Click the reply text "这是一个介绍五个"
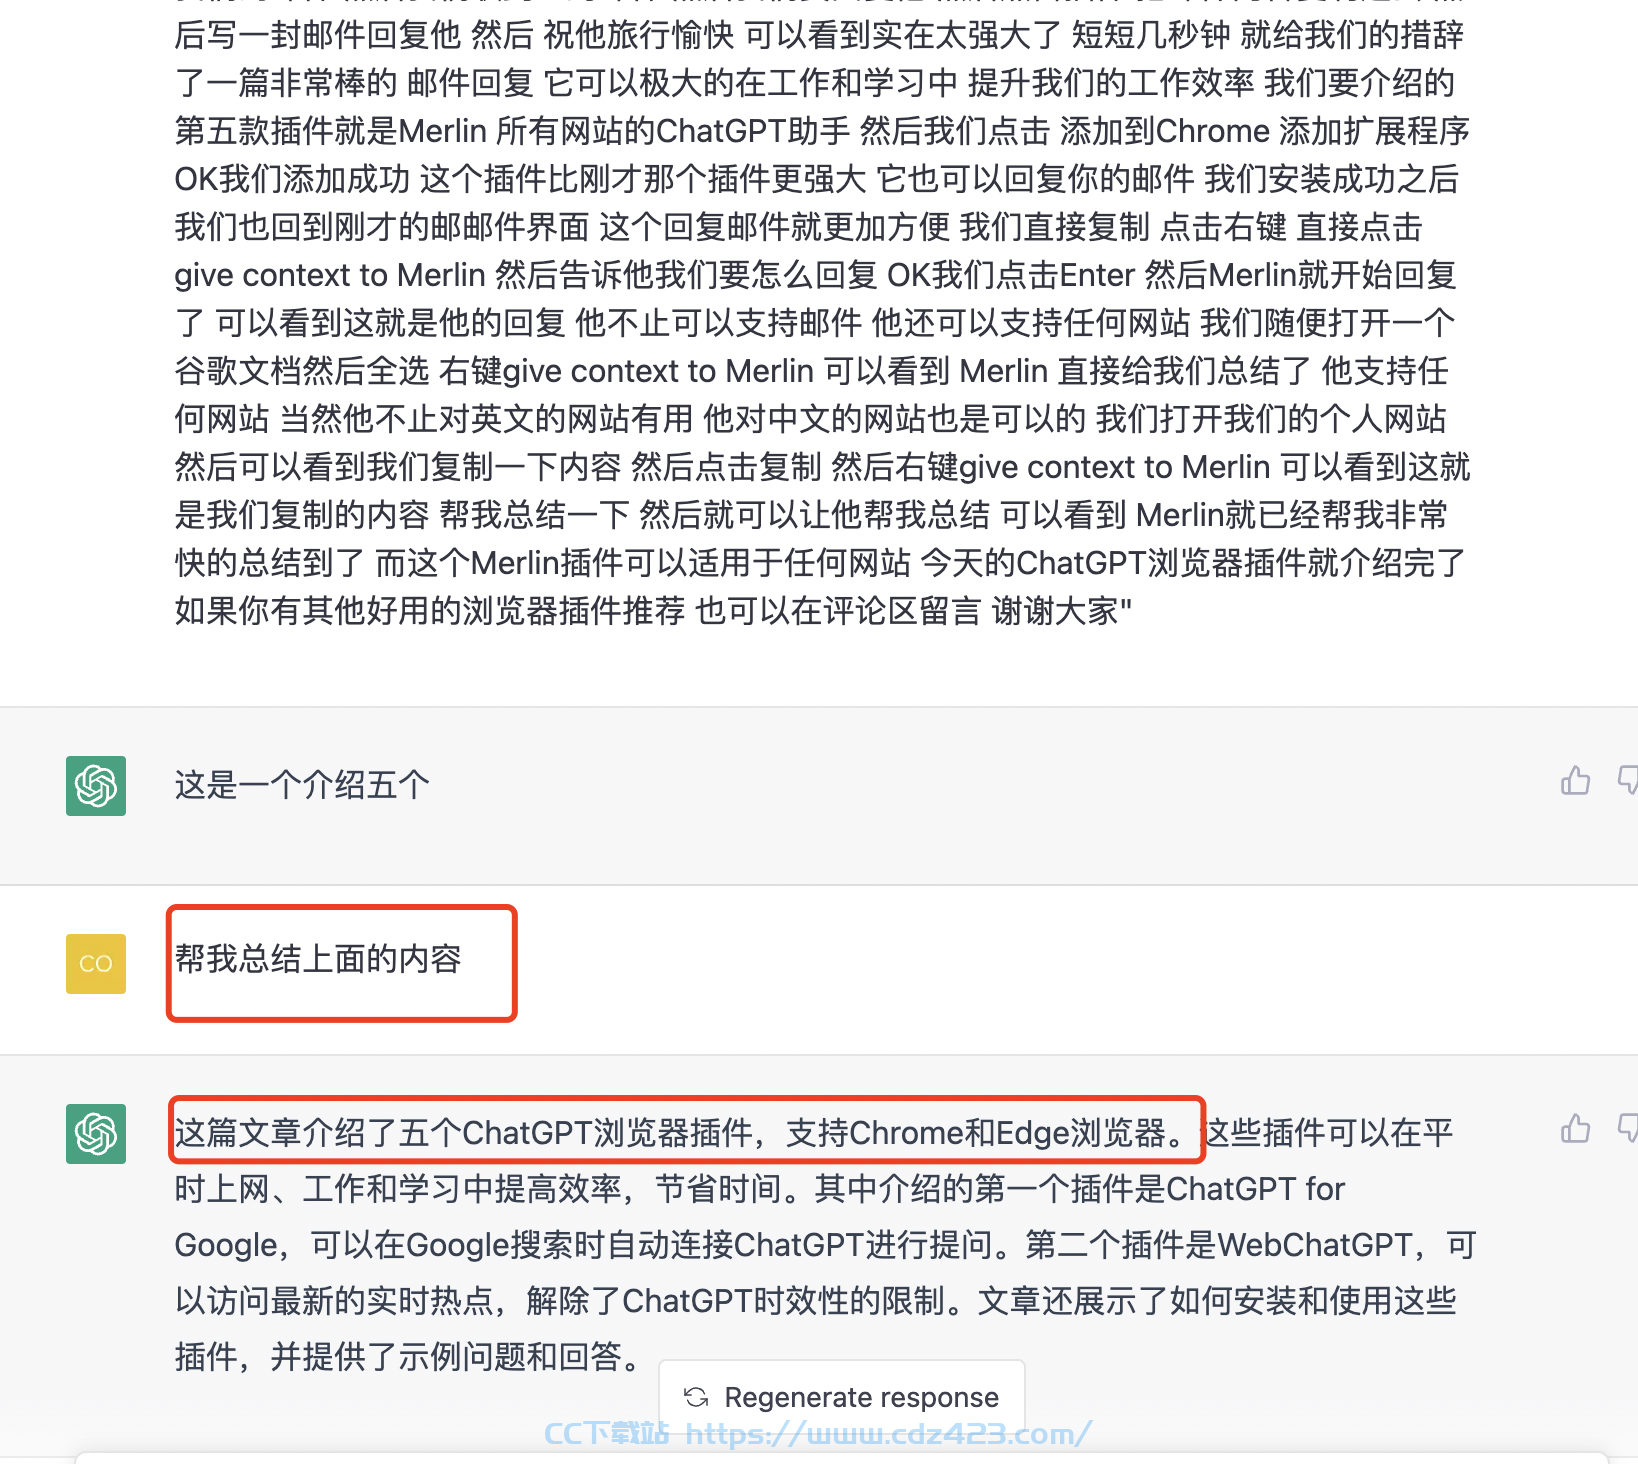This screenshot has height=1464, width=1638. point(302,785)
